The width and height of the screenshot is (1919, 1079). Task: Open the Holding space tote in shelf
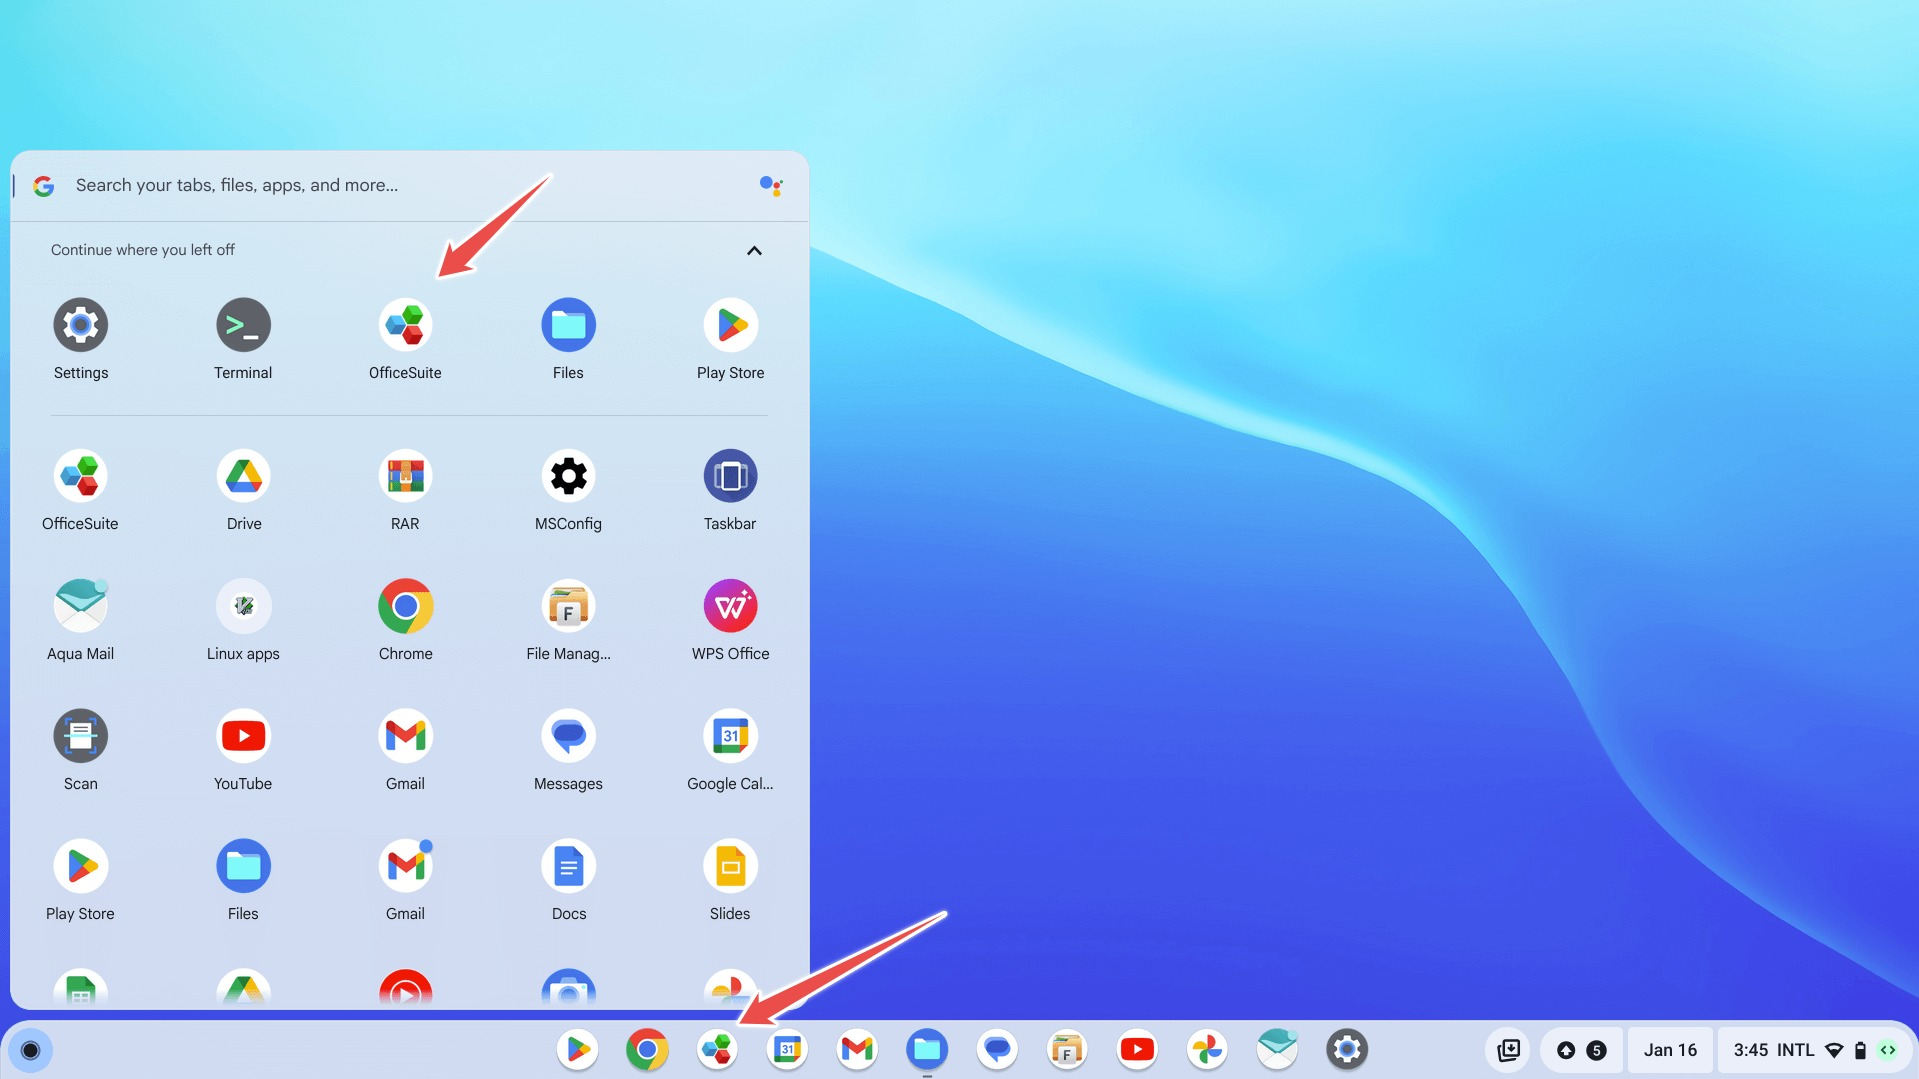pos(1508,1050)
